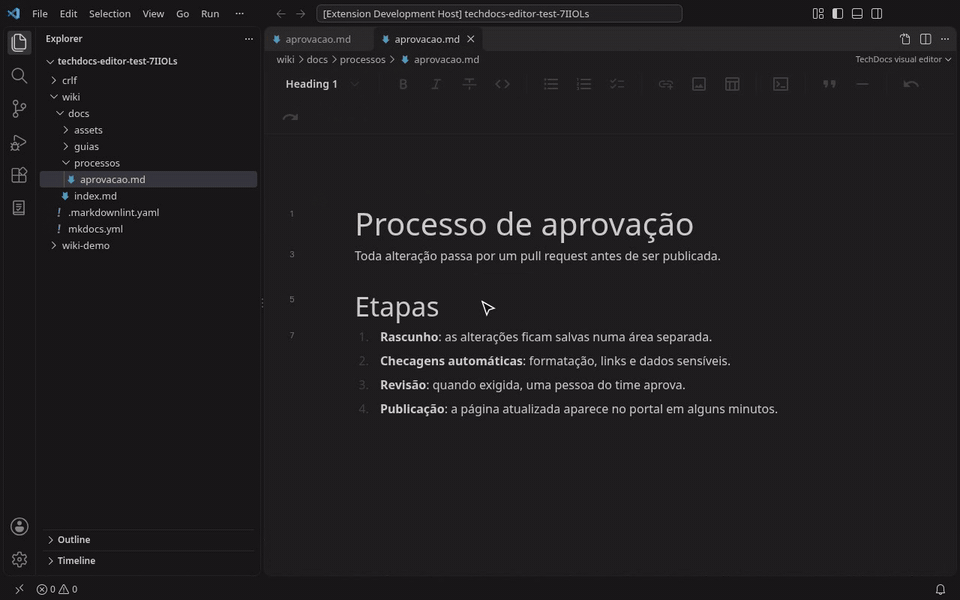960x600 pixels.
Task: Click the code block toolbar icon
Action: pyautogui.click(x=781, y=84)
